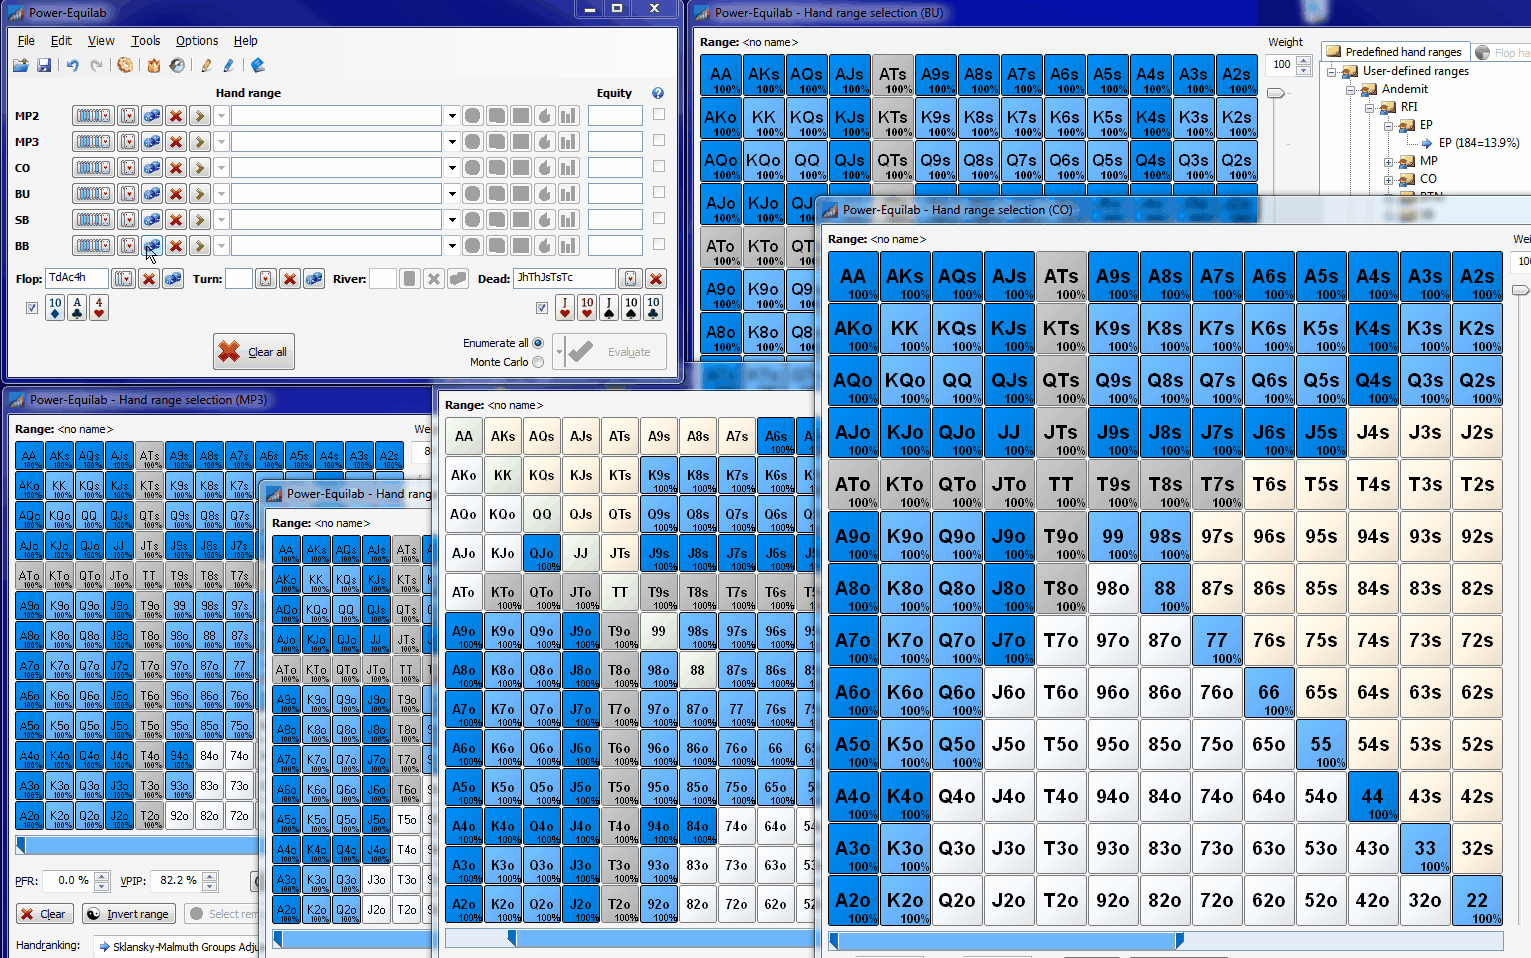Open BB hand range dropdown arrow

pos(452,246)
